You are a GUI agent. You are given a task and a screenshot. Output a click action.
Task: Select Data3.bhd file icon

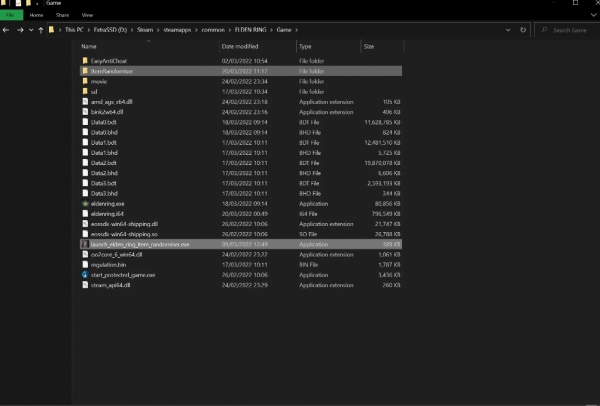click(x=85, y=193)
